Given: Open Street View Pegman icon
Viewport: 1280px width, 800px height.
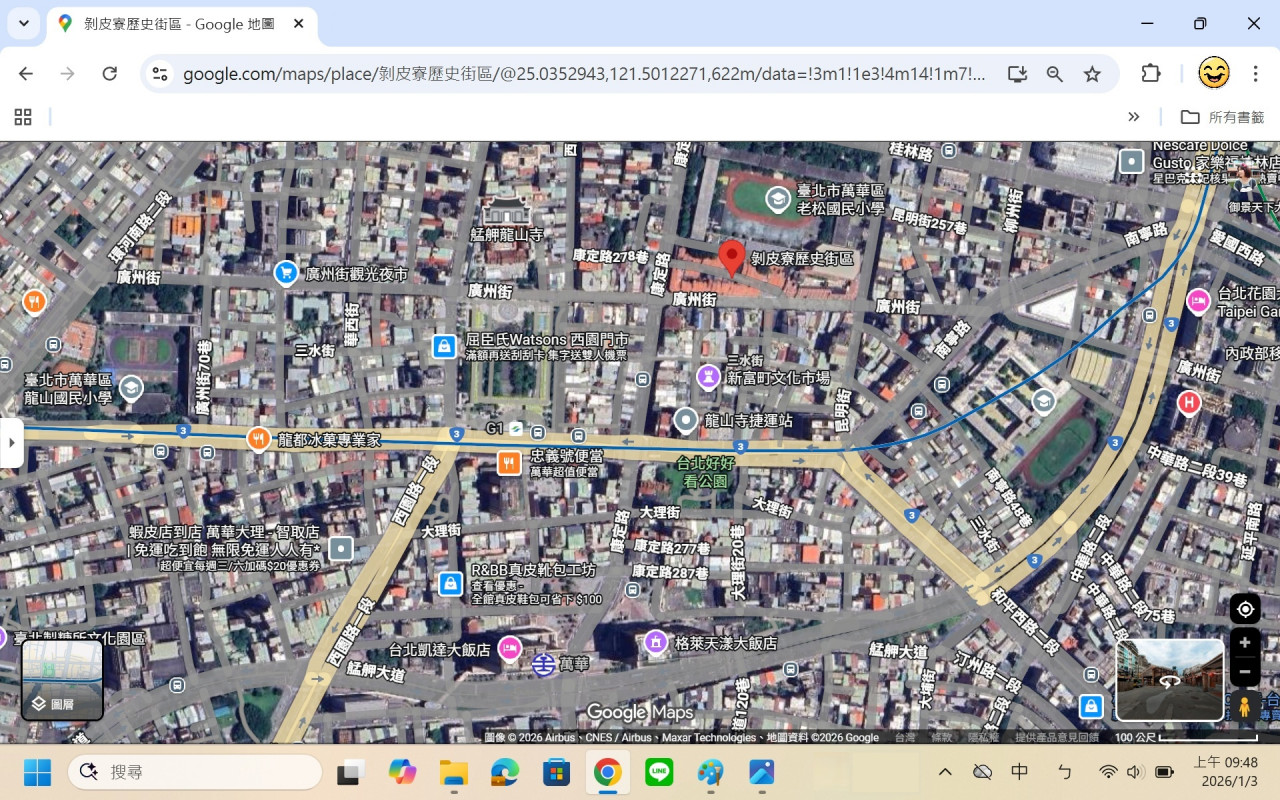Looking at the screenshot, I should pyautogui.click(x=1245, y=706).
